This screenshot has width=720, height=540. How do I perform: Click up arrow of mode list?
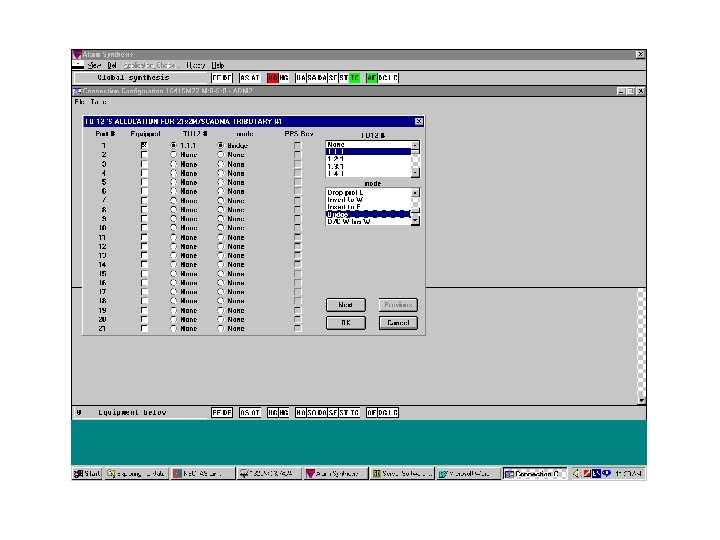[415, 193]
